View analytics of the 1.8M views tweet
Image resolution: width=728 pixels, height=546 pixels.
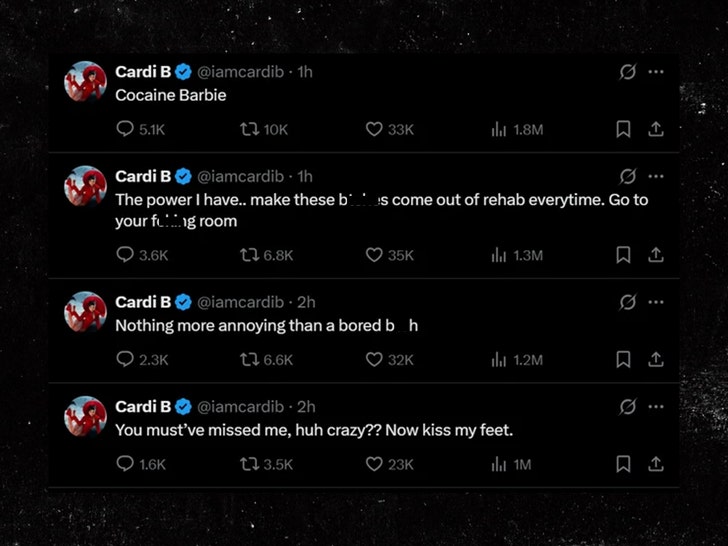499,129
